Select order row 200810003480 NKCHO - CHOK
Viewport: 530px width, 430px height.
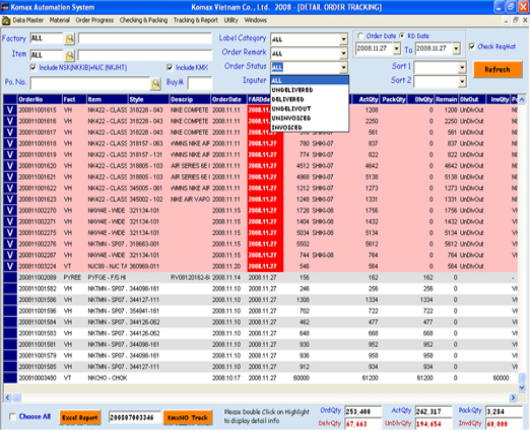pyautogui.click(x=261, y=378)
